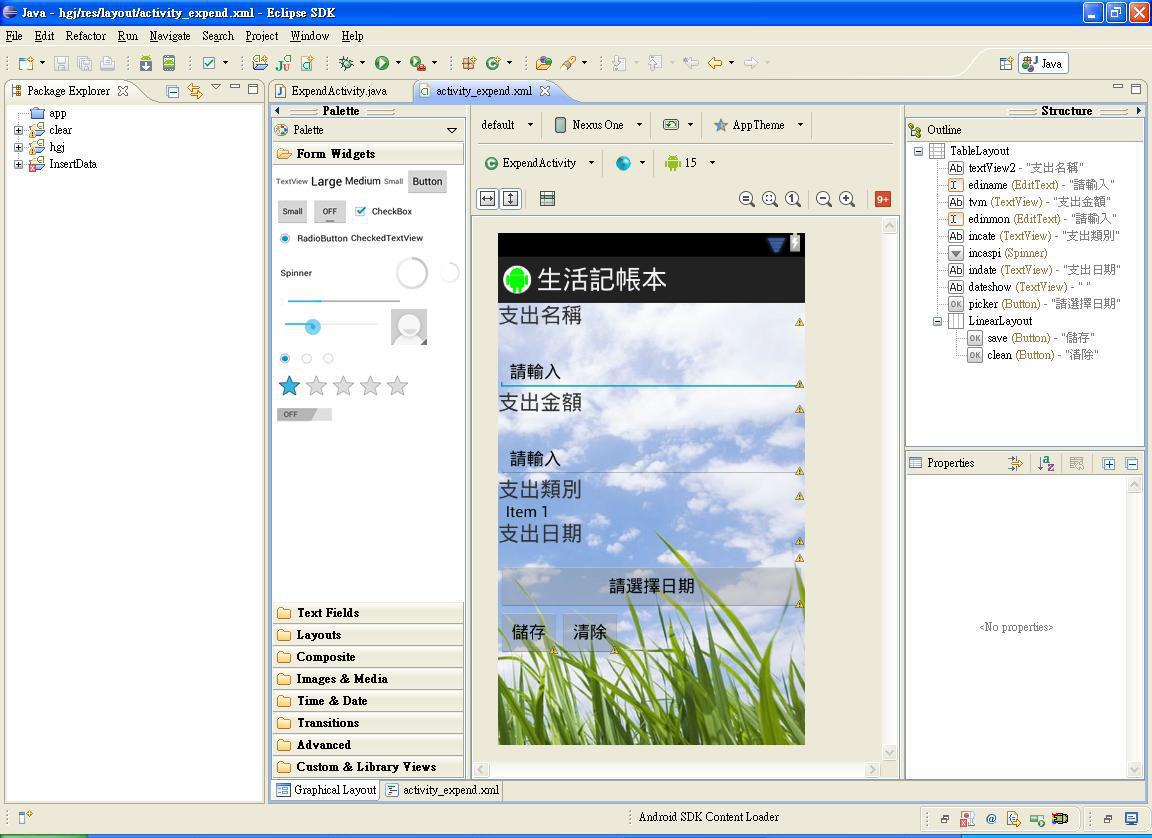
Task: Open the Android SDK Manager icon
Action: (x=146, y=63)
